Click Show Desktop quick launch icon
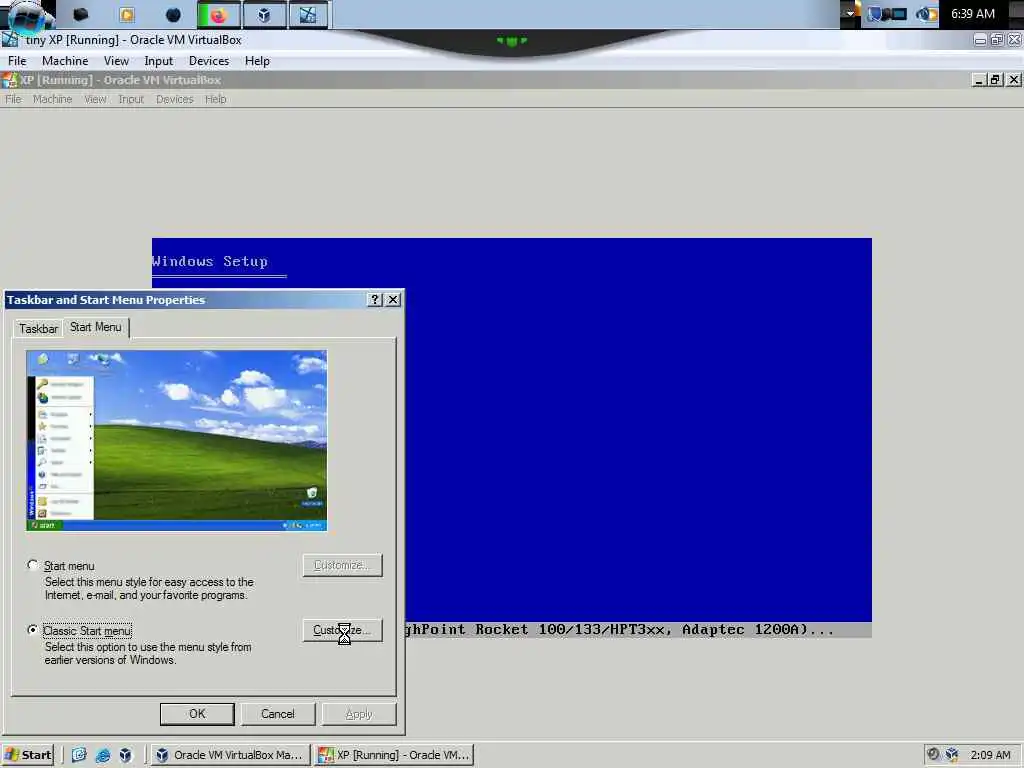Viewport: 1024px width, 768px height. pos(79,755)
